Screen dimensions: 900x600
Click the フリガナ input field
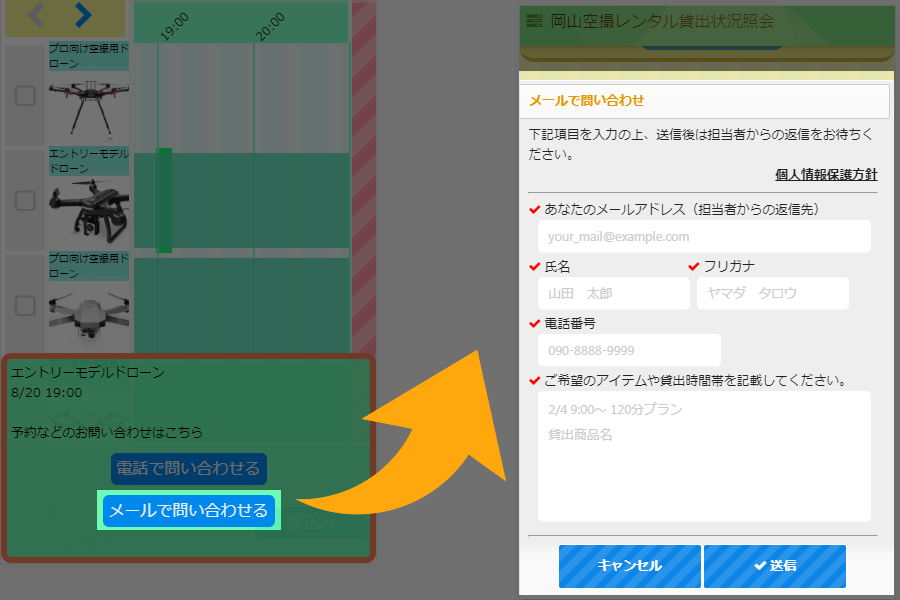coord(772,293)
